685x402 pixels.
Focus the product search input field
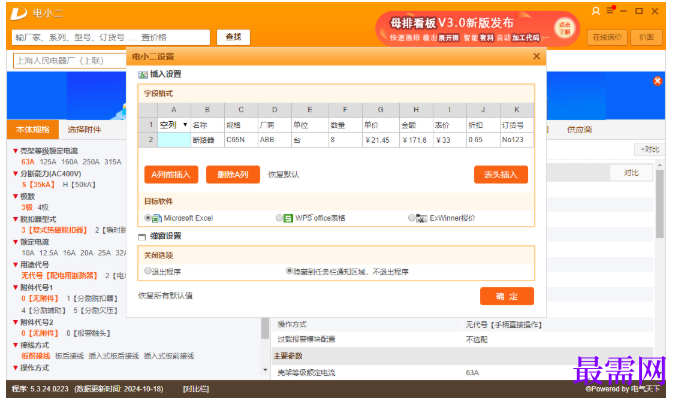tap(111, 37)
